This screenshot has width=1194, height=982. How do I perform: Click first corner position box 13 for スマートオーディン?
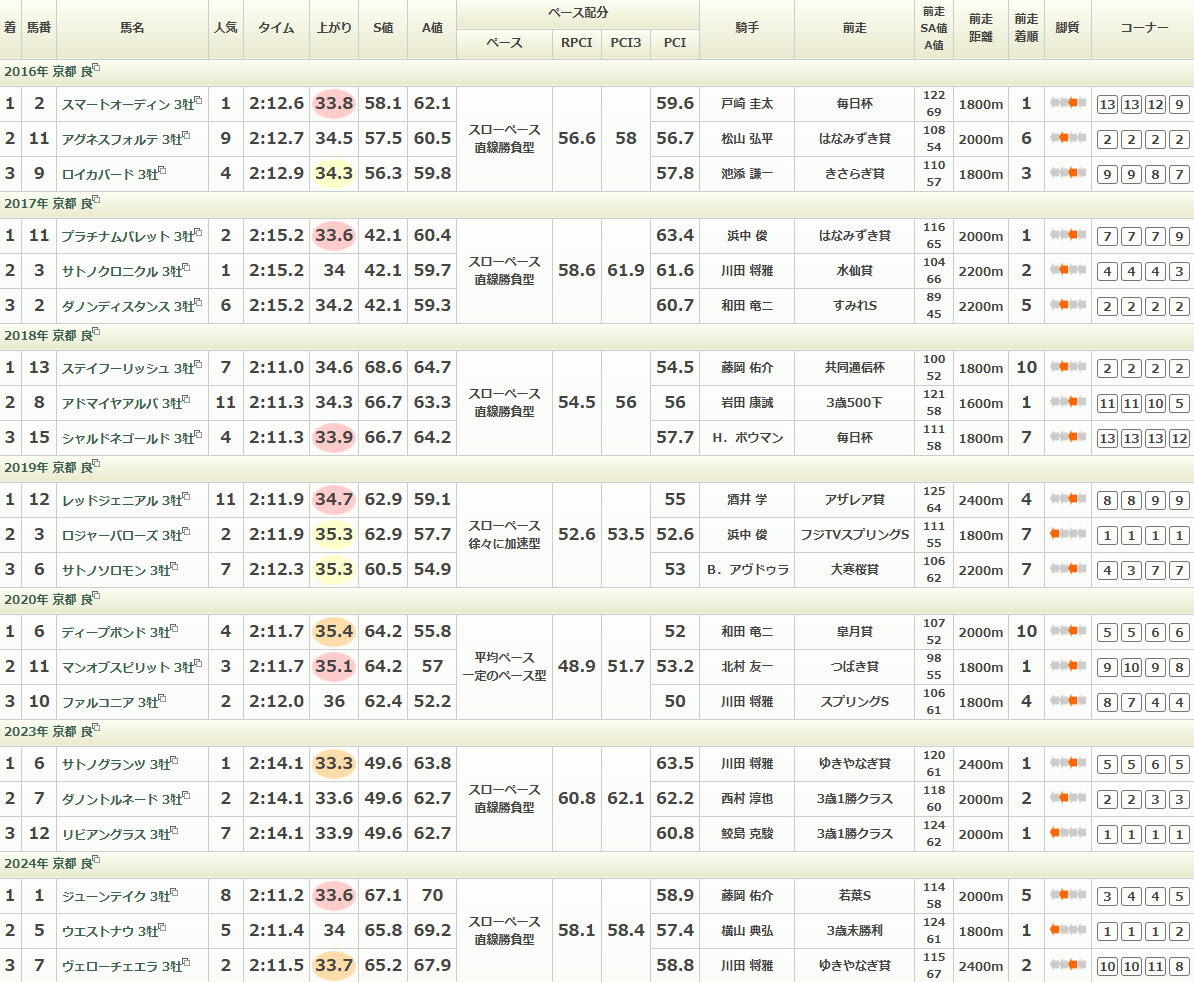click(1107, 104)
